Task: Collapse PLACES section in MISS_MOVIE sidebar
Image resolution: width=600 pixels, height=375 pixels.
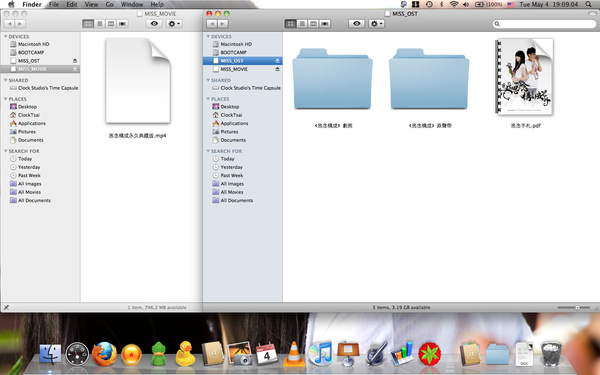Action: pos(6,99)
